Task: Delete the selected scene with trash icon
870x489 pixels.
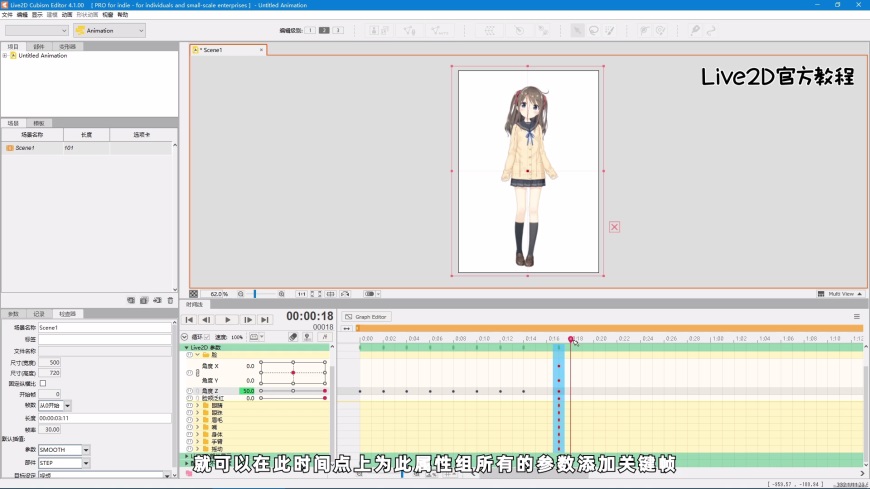Action: pos(170,300)
